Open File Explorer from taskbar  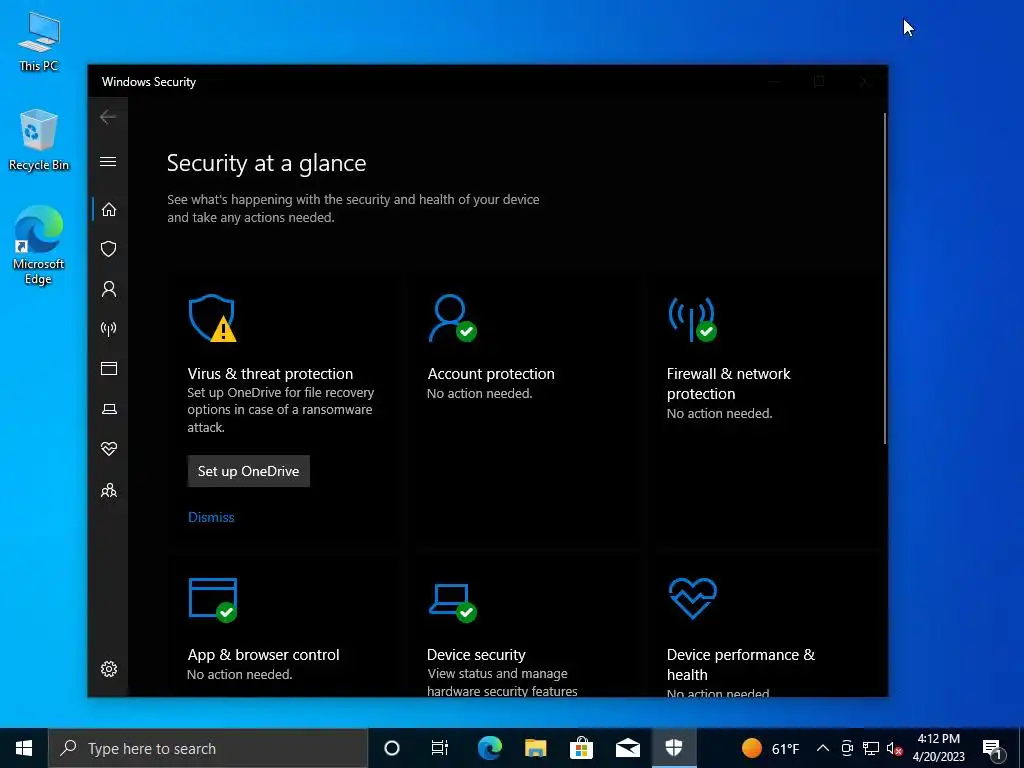(x=536, y=748)
